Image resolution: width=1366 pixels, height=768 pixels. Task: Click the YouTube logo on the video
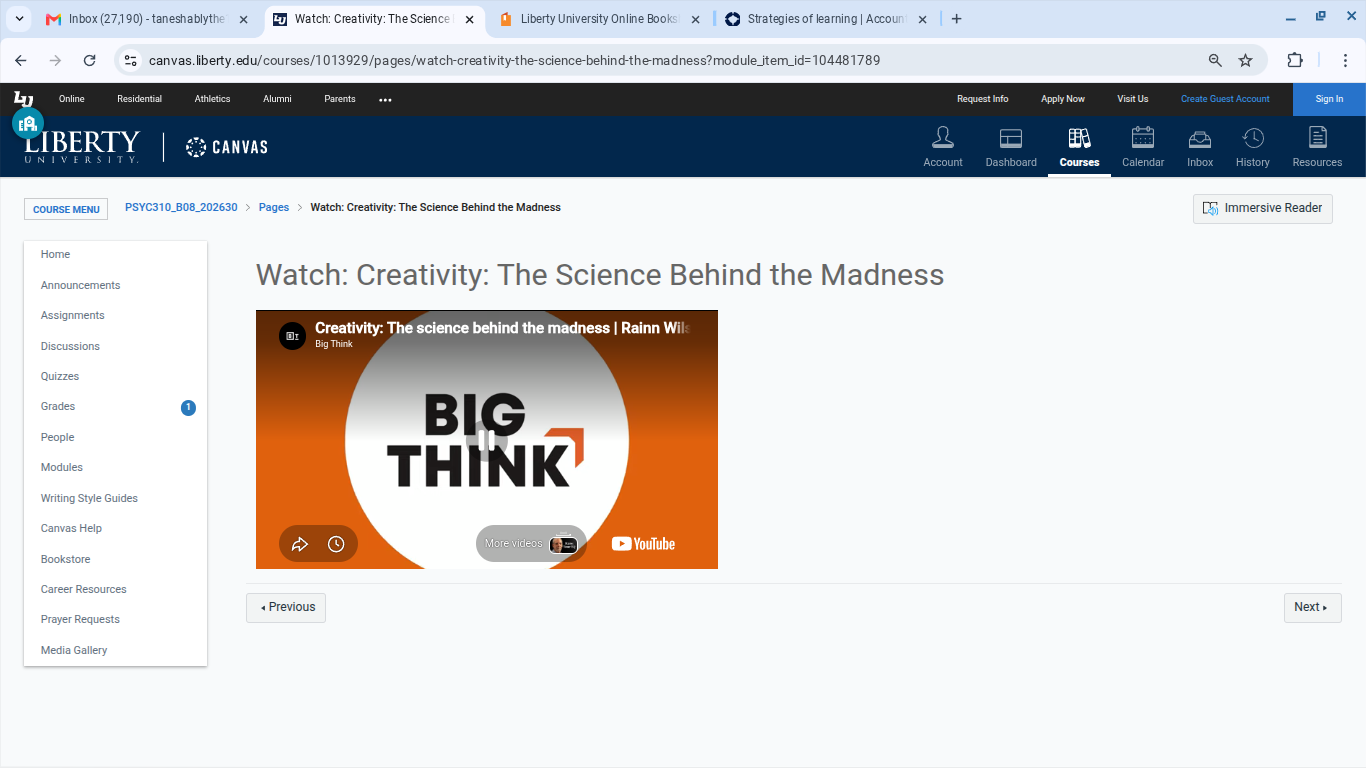point(643,544)
